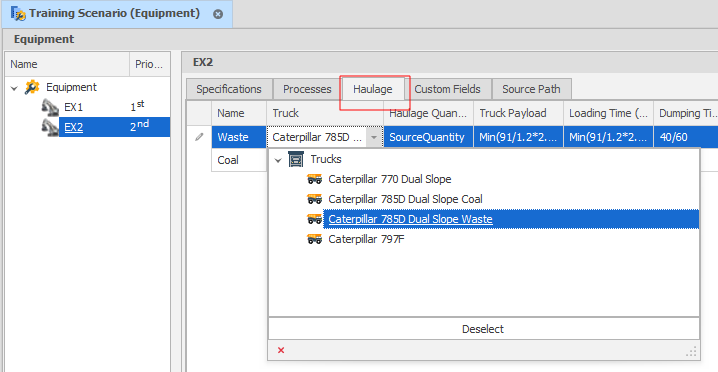Click the EX1 excavator icon
The width and height of the screenshot is (718, 372).
pyautogui.click(x=50, y=107)
